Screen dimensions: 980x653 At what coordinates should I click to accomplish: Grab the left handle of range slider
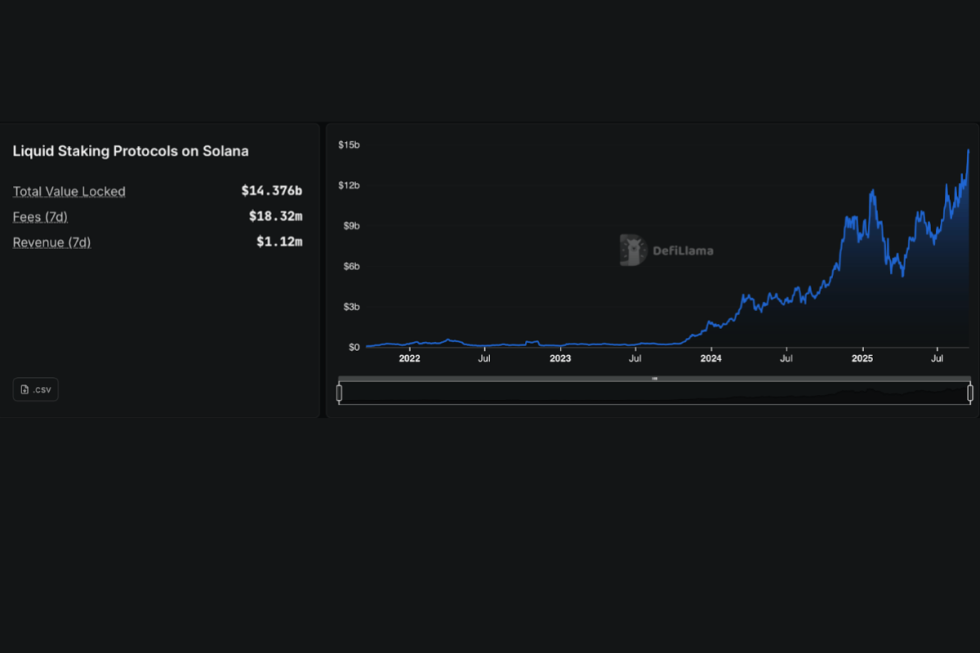339,393
